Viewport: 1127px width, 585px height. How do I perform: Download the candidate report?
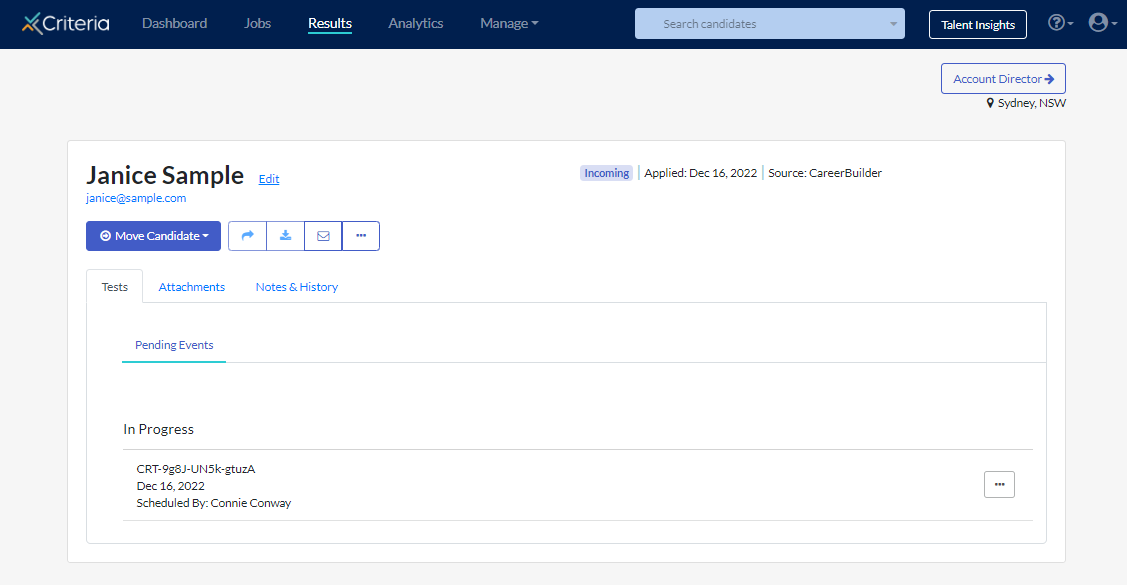pos(285,236)
